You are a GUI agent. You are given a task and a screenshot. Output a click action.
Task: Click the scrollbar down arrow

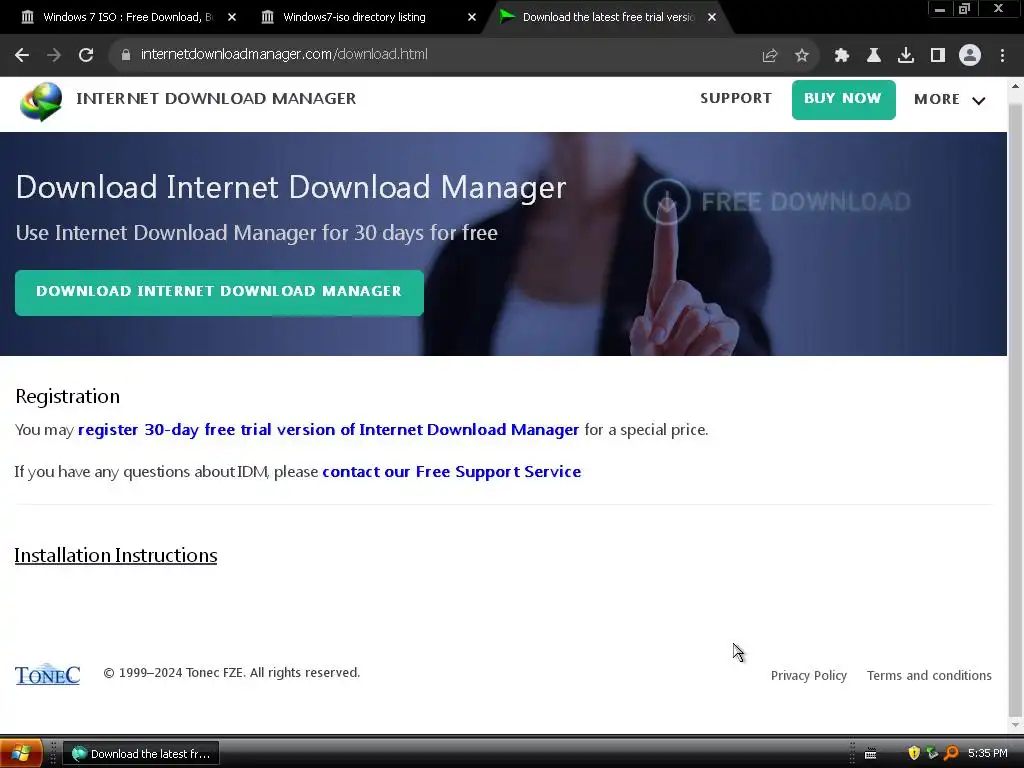point(1015,724)
